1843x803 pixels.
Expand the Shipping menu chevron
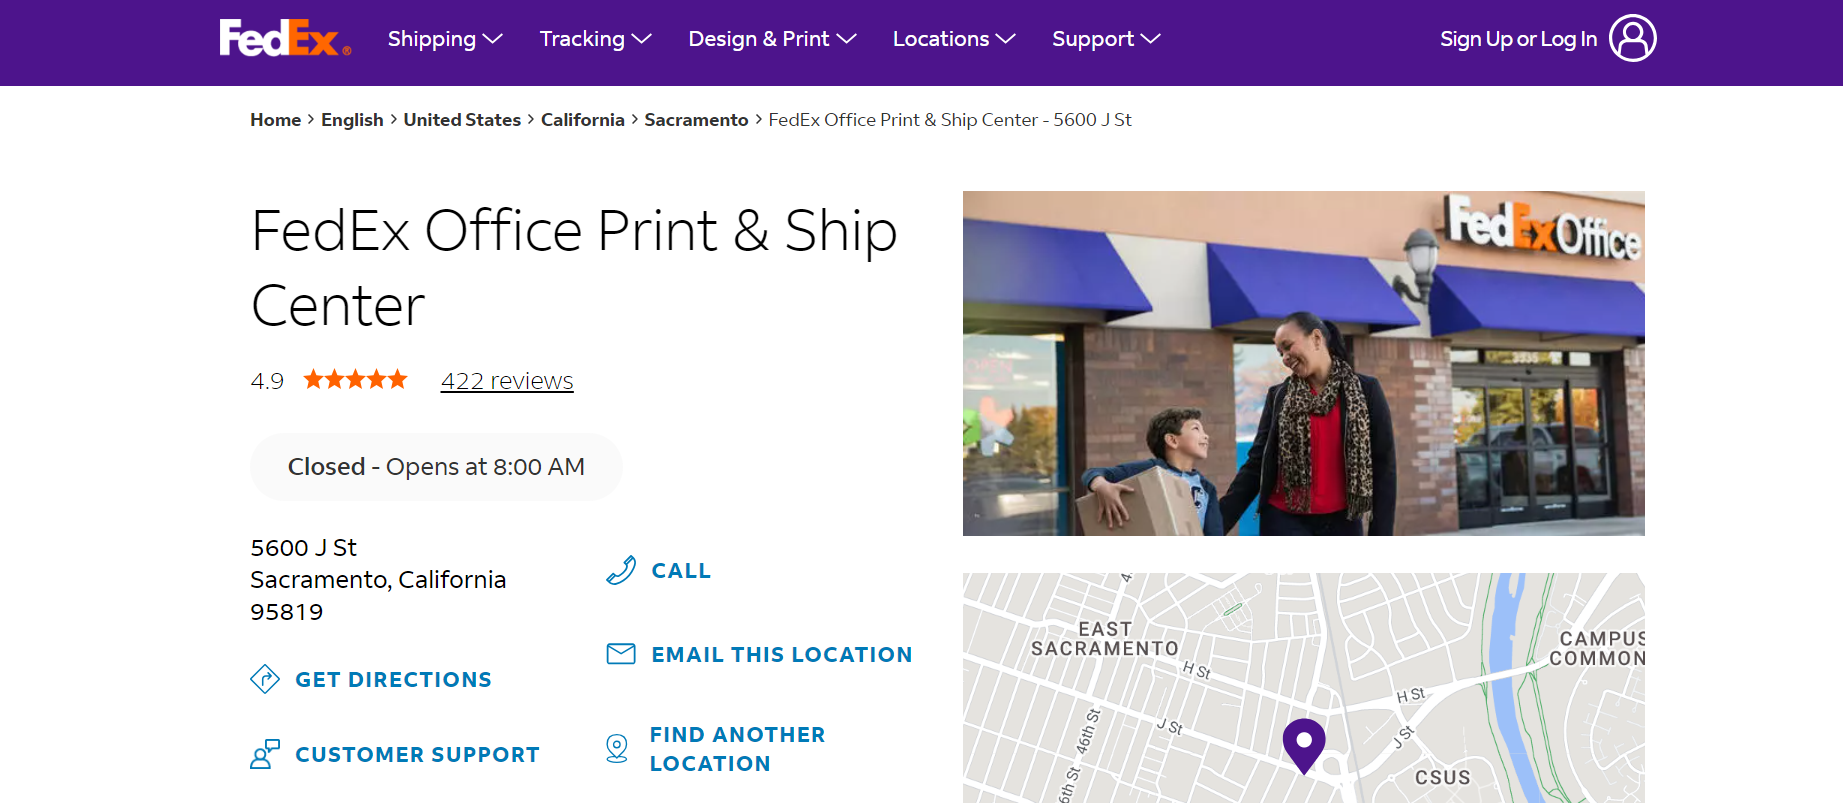(492, 39)
